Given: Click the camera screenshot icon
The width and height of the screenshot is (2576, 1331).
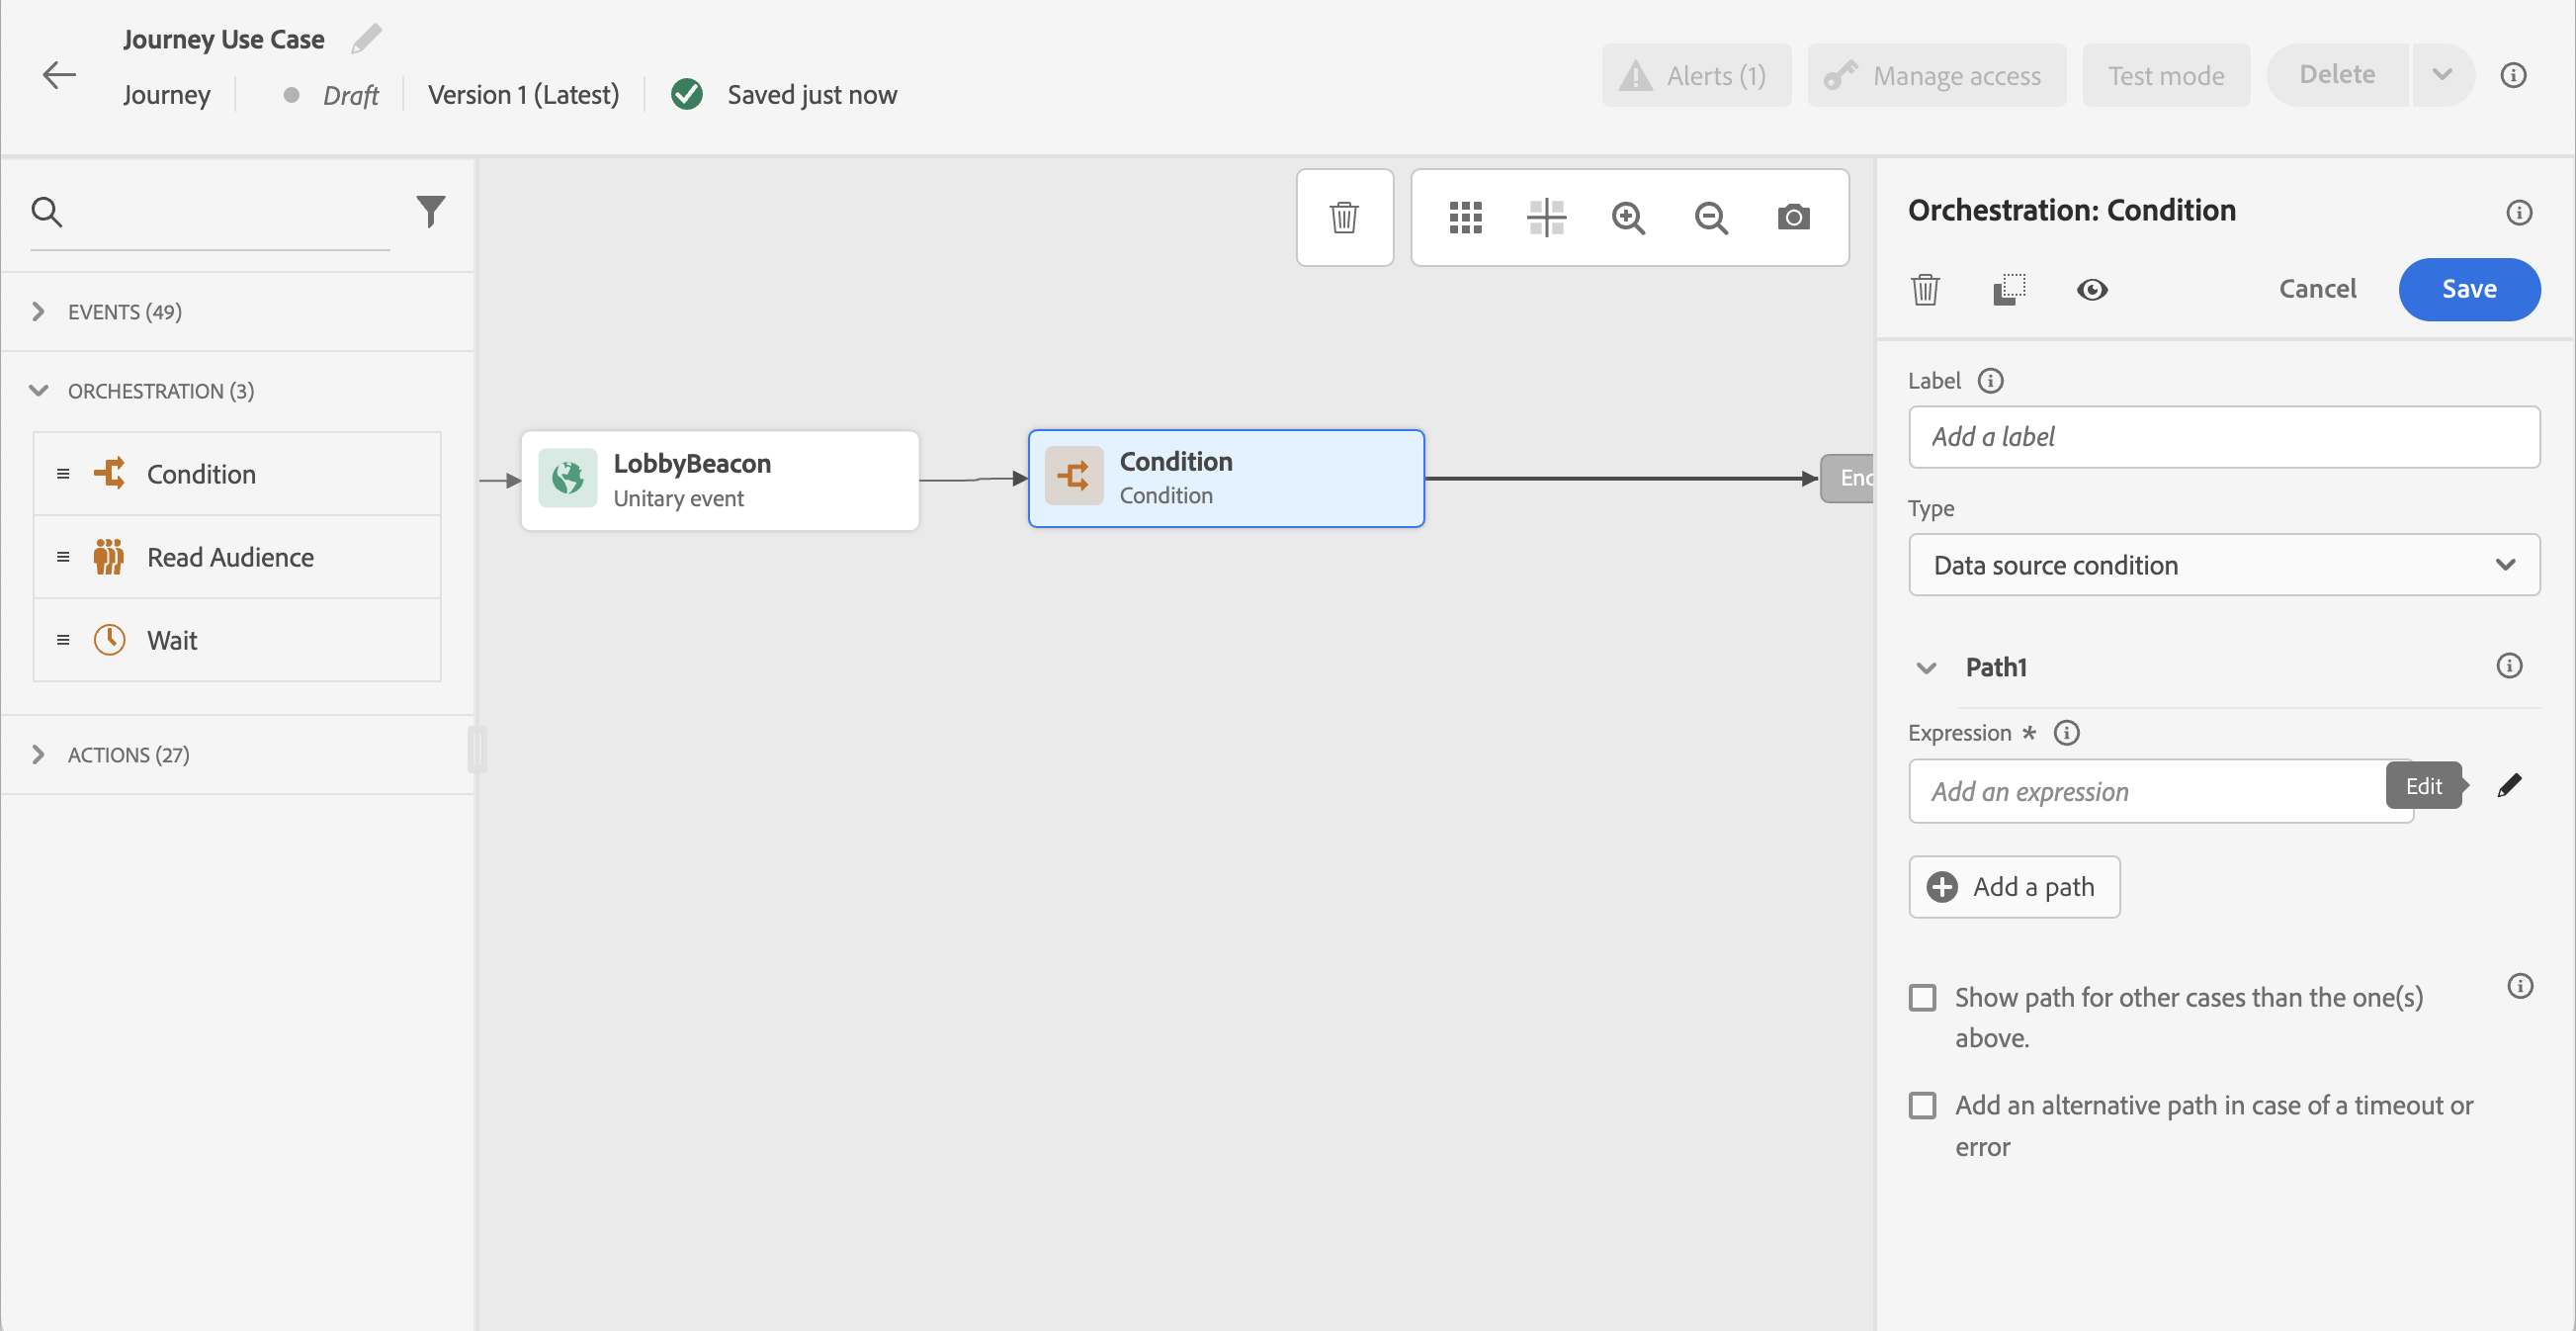Looking at the screenshot, I should (1793, 217).
